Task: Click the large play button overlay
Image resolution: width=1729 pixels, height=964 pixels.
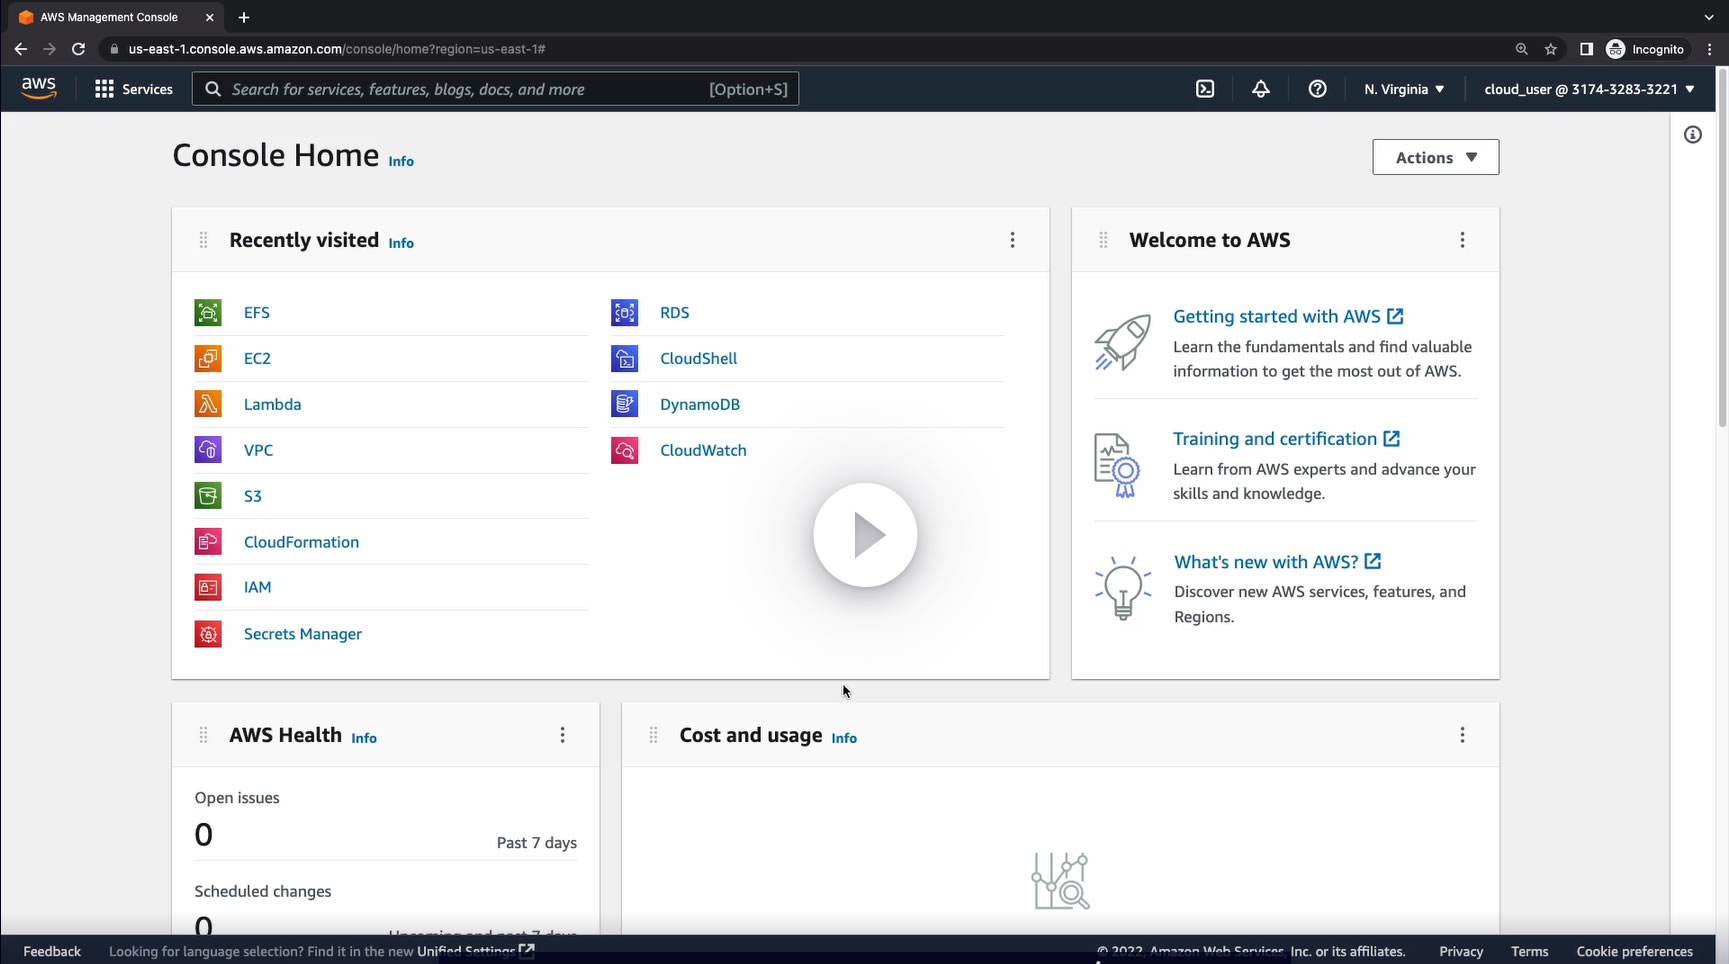Action: click(x=865, y=535)
